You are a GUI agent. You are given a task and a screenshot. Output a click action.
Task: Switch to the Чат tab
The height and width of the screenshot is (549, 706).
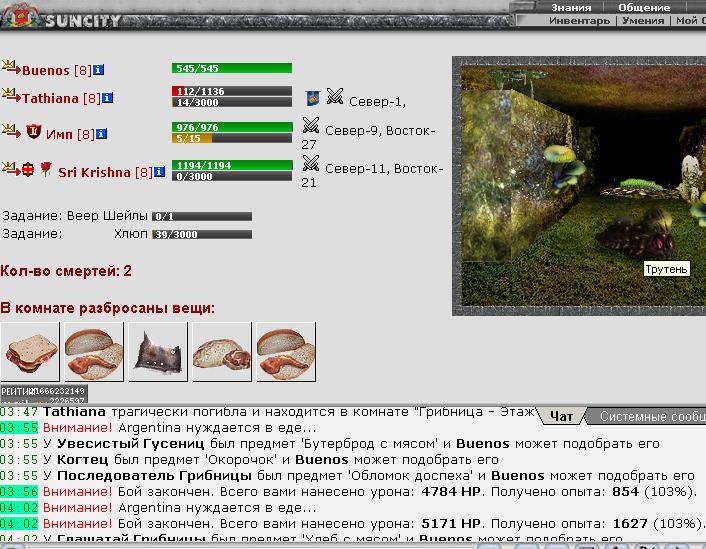coord(561,416)
